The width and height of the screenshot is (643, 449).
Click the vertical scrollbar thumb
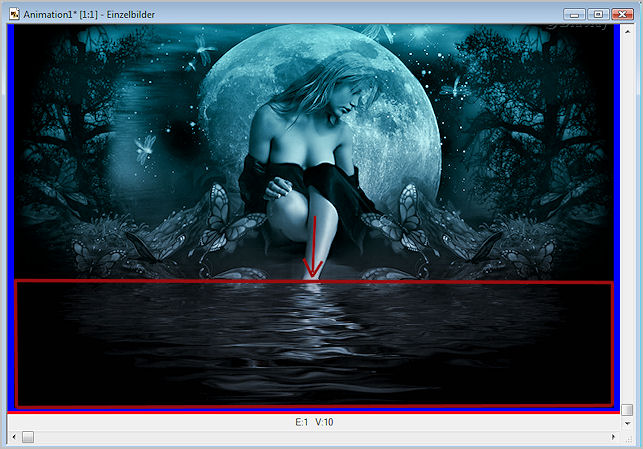tap(627, 410)
